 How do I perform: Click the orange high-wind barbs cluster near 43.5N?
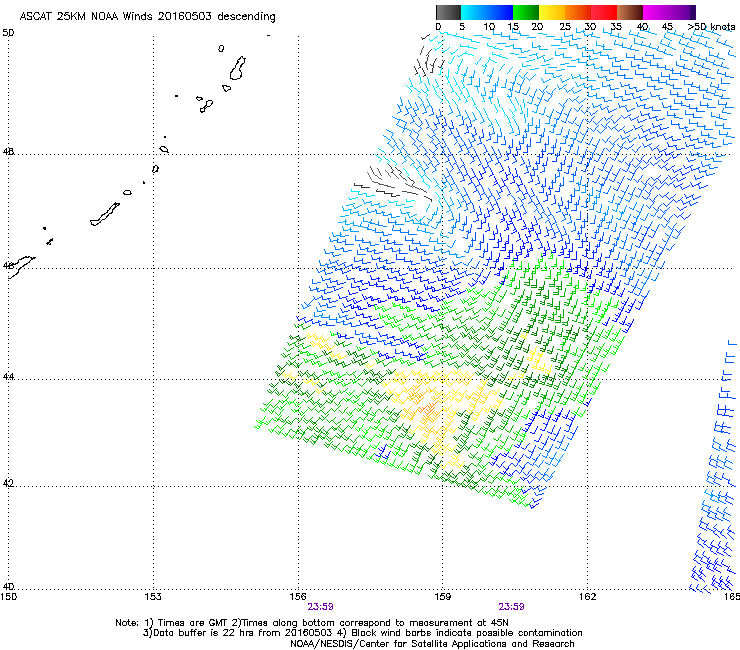pos(422,405)
